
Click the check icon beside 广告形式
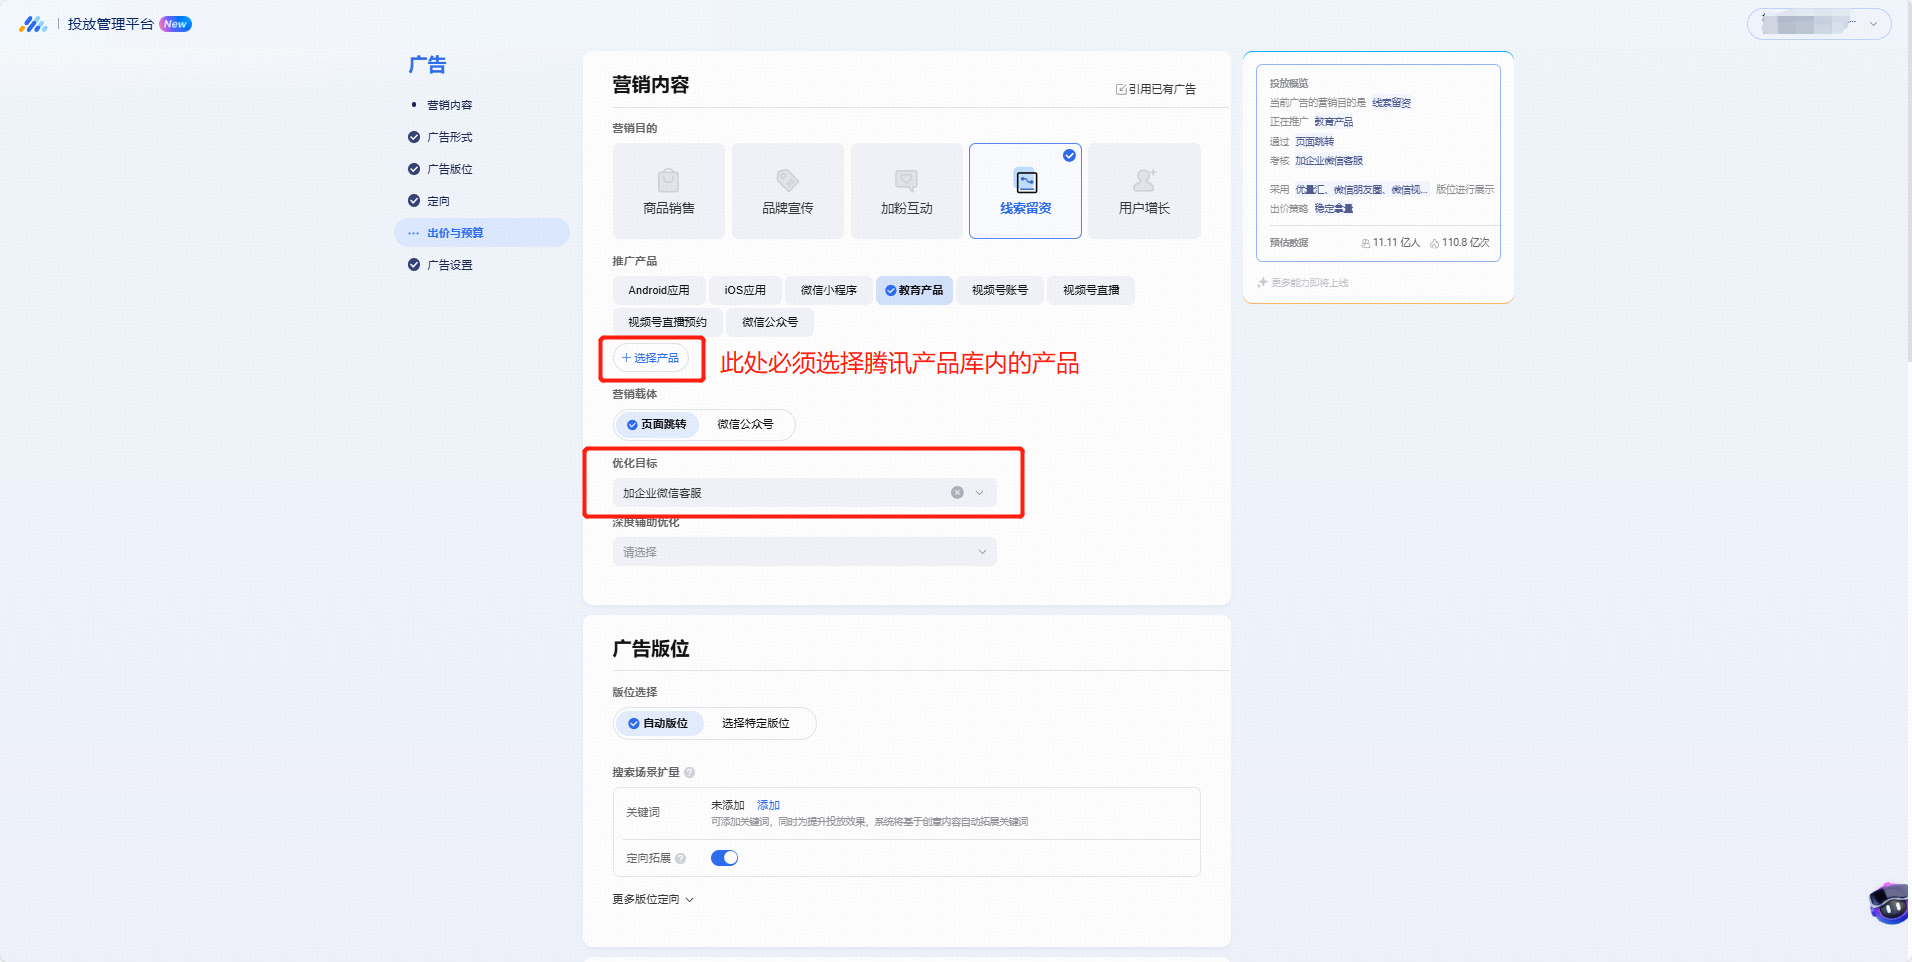tap(414, 137)
